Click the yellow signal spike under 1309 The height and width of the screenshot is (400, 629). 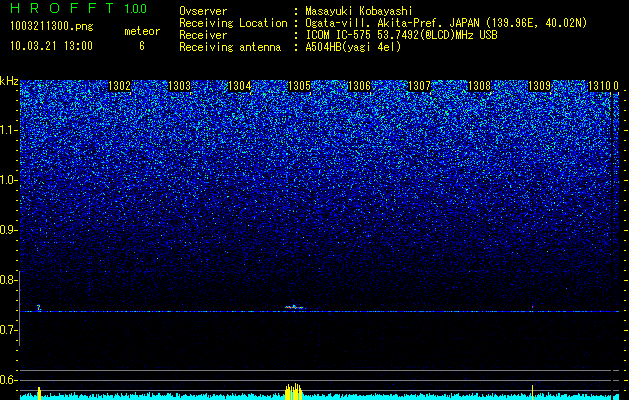pyautogui.click(x=532, y=392)
